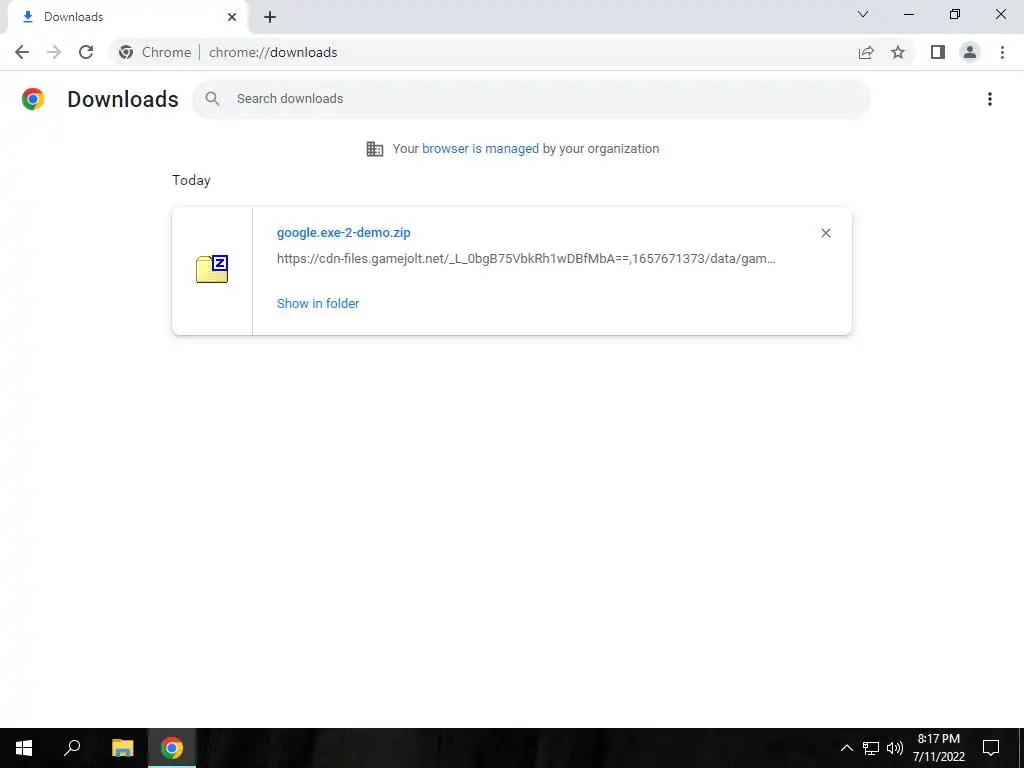The height and width of the screenshot is (768, 1024).
Task: Click Show in folder
Action: coord(318,304)
